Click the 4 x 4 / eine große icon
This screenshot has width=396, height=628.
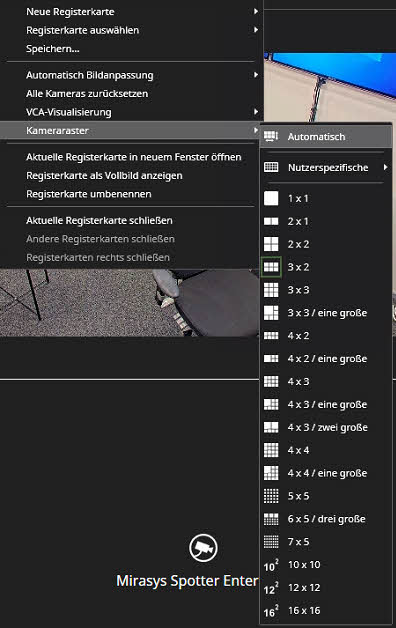coord(271,473)
